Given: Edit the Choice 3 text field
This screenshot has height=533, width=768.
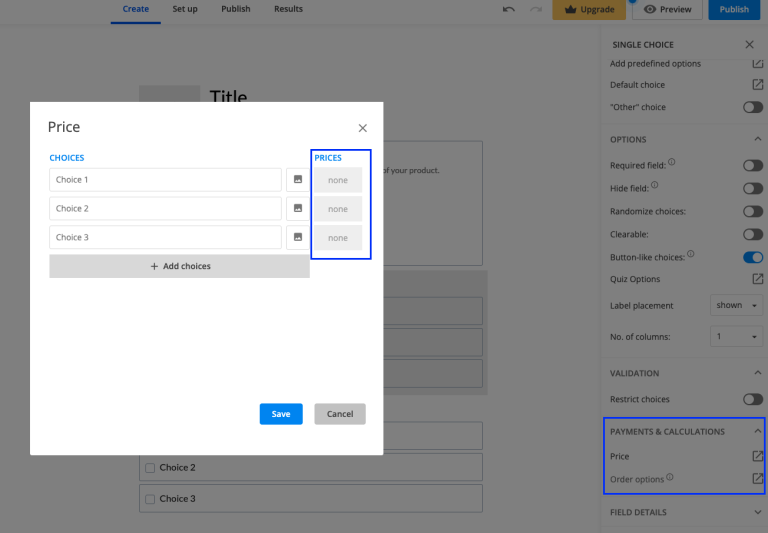Looking at the screenshot, I should click(x=166, y=238).
